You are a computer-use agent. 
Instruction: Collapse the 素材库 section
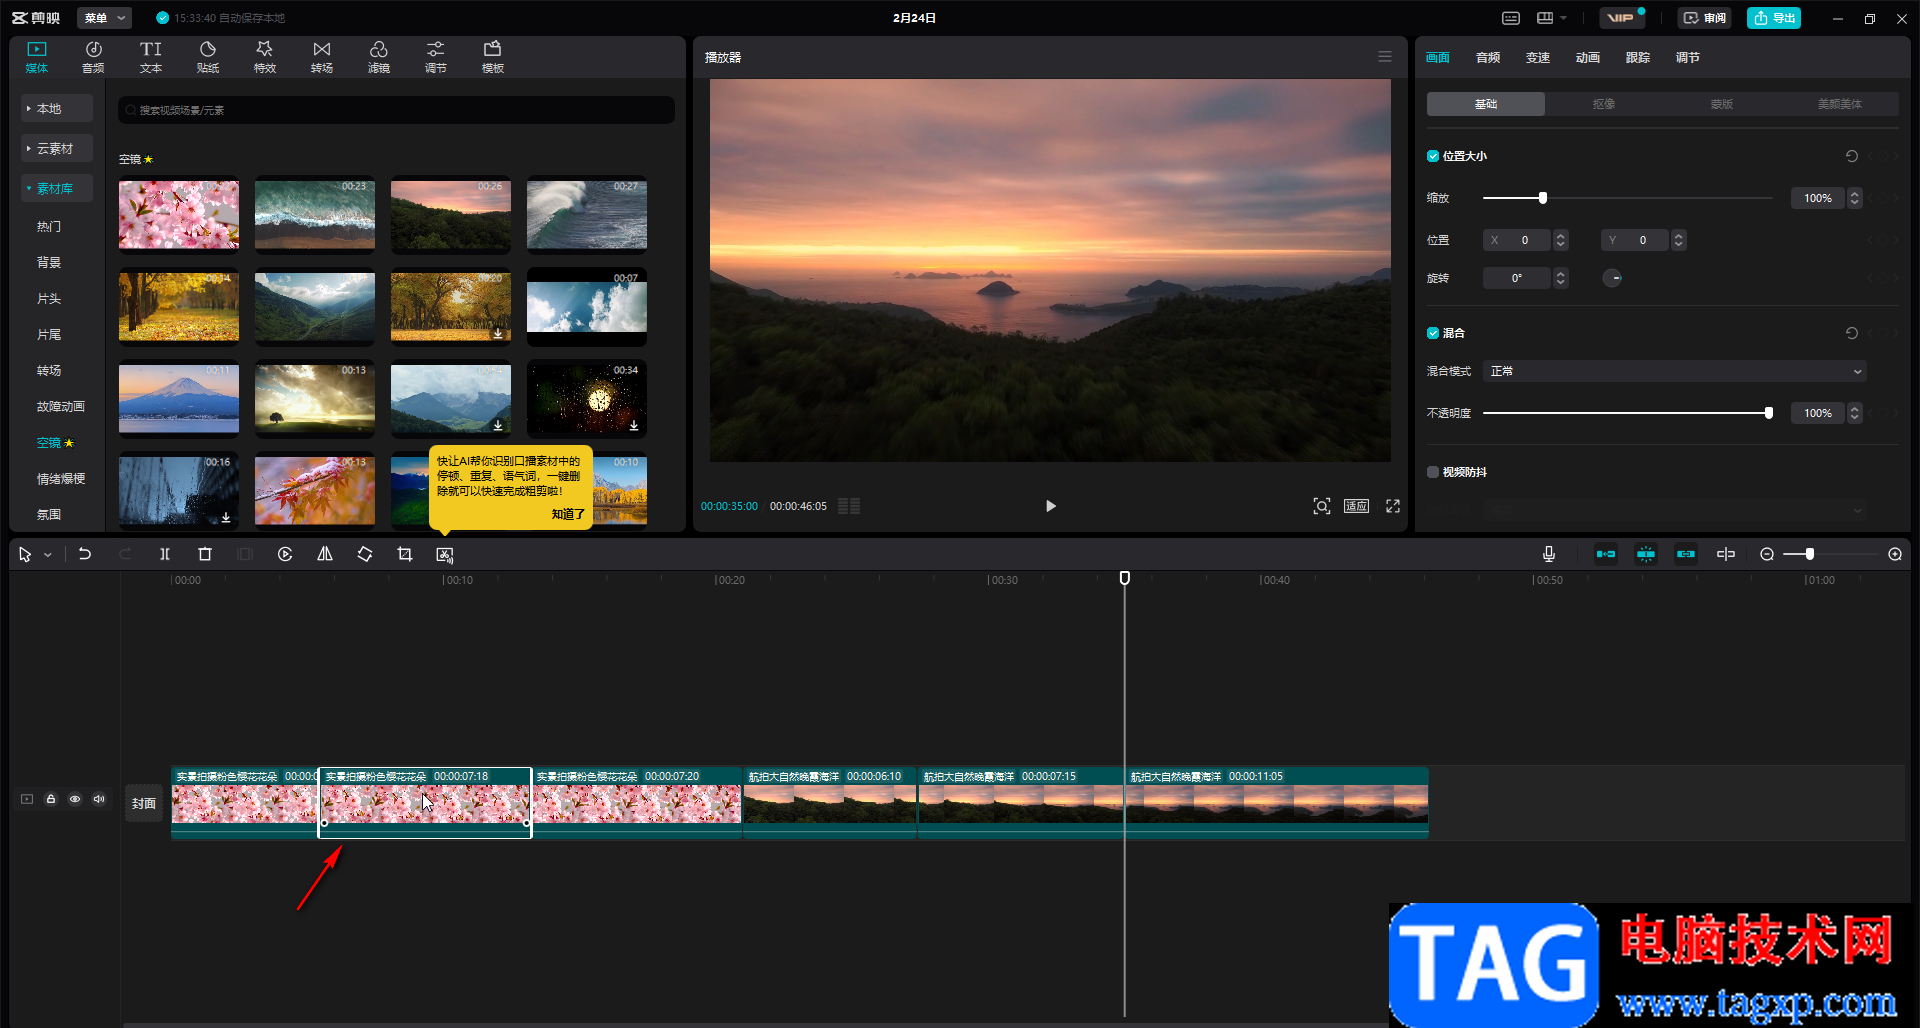click(x=57, y=188)
